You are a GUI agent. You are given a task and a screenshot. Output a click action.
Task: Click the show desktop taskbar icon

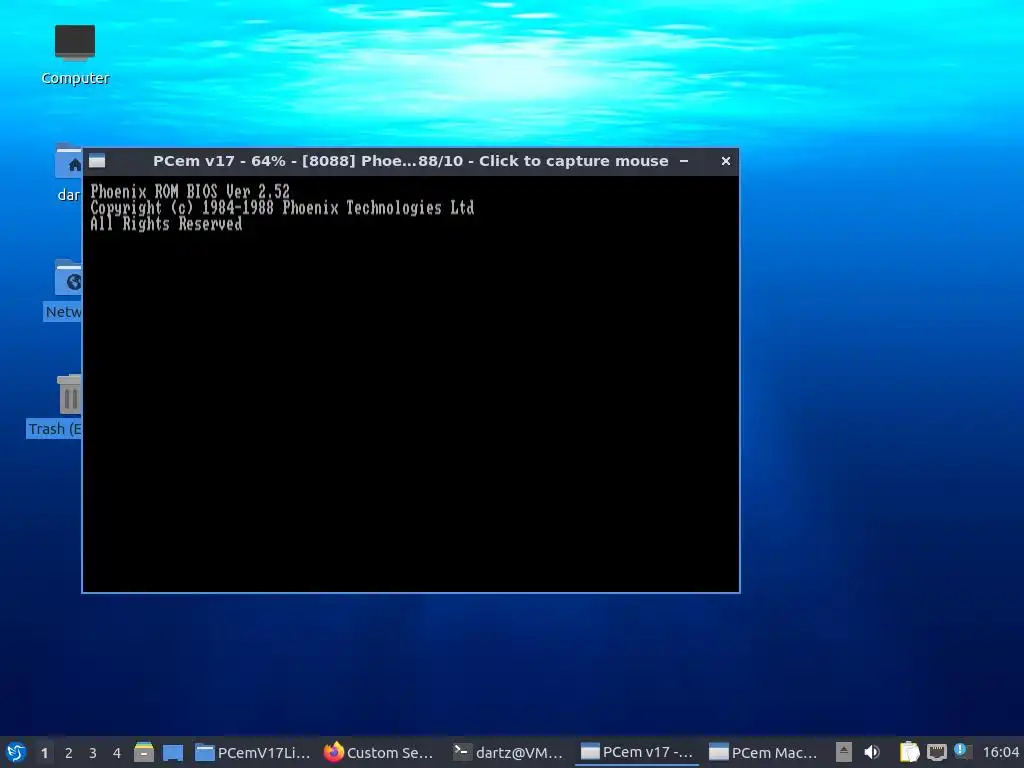coord(172,752)
